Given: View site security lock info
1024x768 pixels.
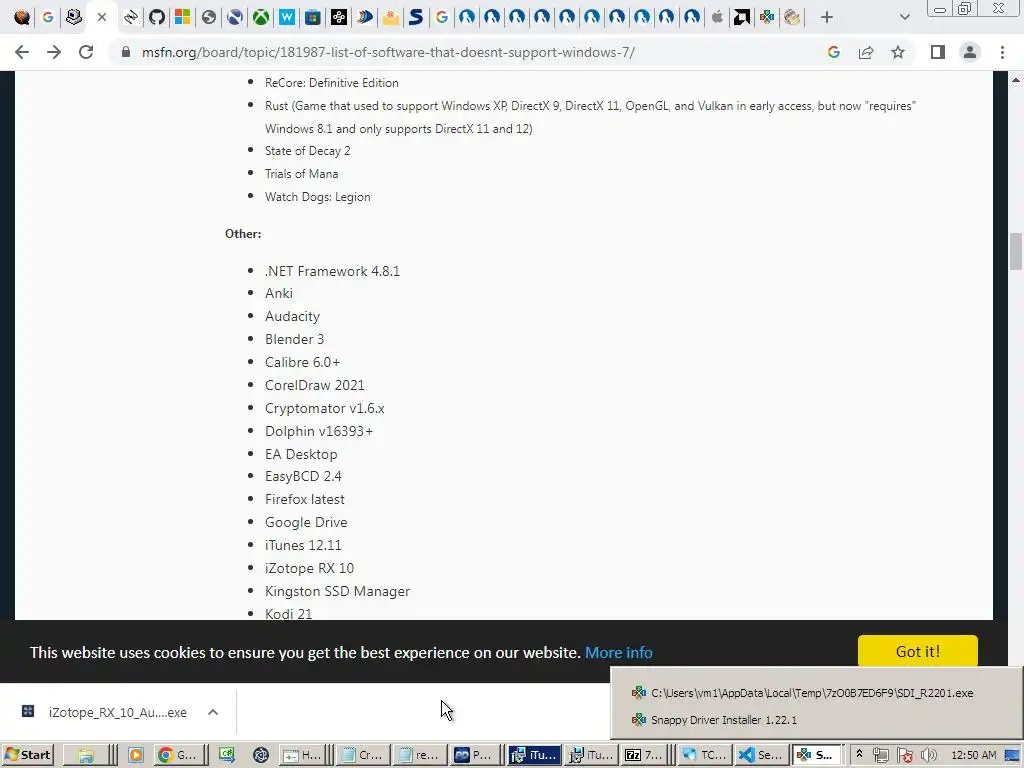Looking at the screenshot, I should tap(125, 52).
